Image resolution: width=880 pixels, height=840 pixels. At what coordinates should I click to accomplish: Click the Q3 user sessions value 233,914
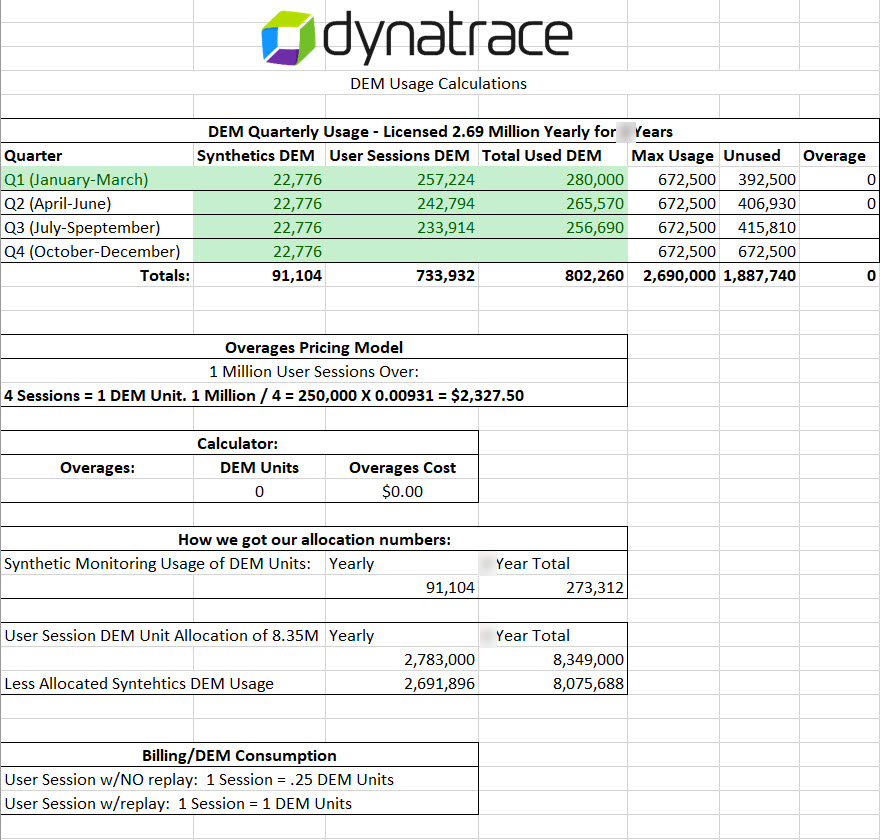446,228
